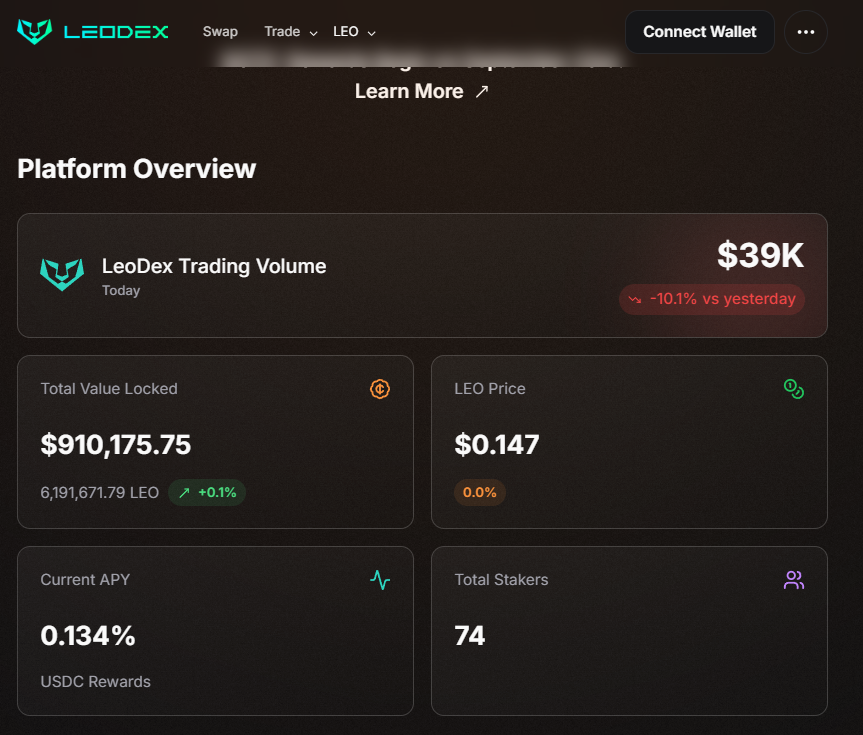
Task: Click the Platform Overview heading
Action: 136,168
